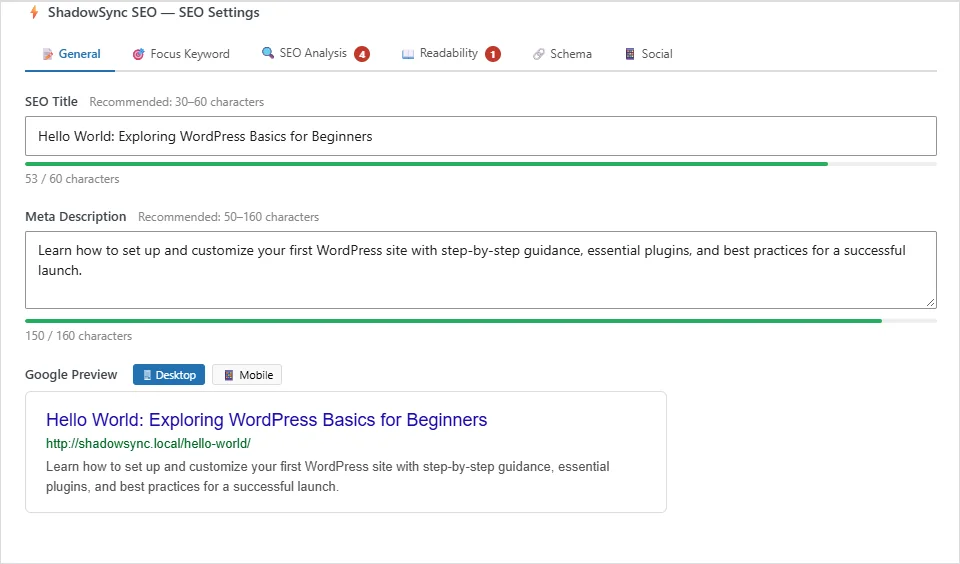Select Desktop Google preview mode
Viewport: 960px width, 564px height.
(169, 375)
